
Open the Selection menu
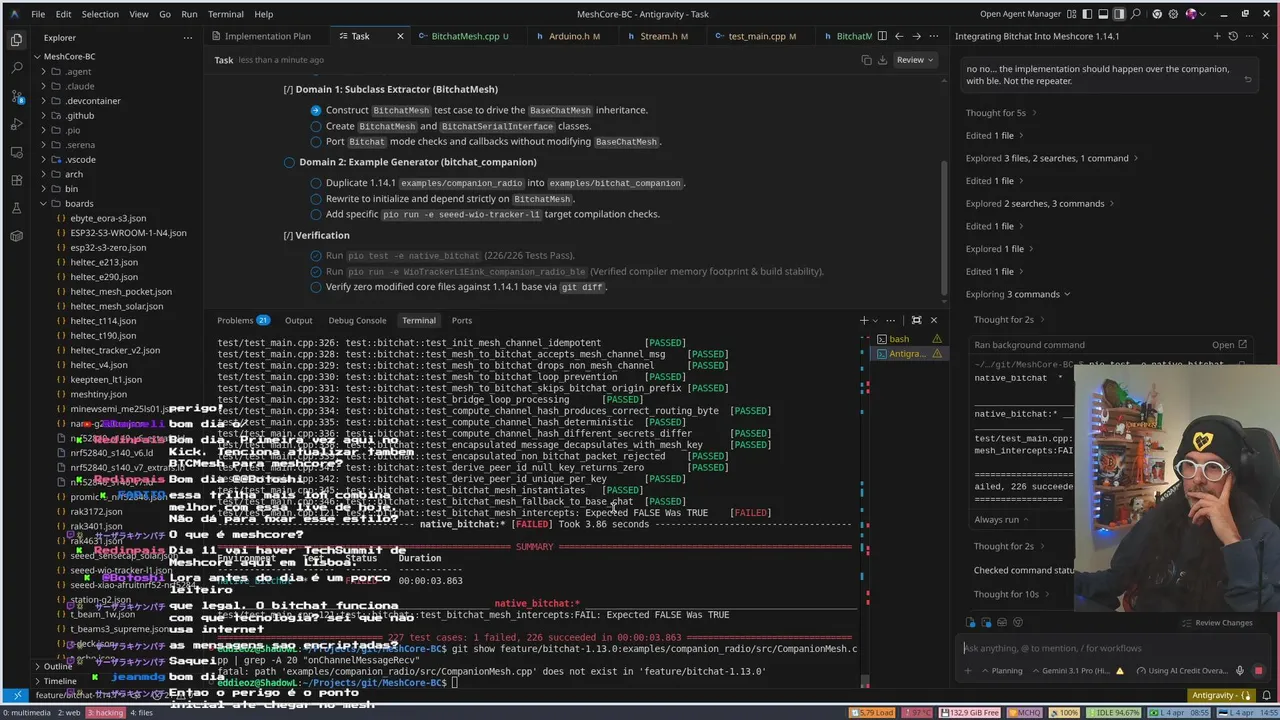pyautogui.click(x=100, y=14)
